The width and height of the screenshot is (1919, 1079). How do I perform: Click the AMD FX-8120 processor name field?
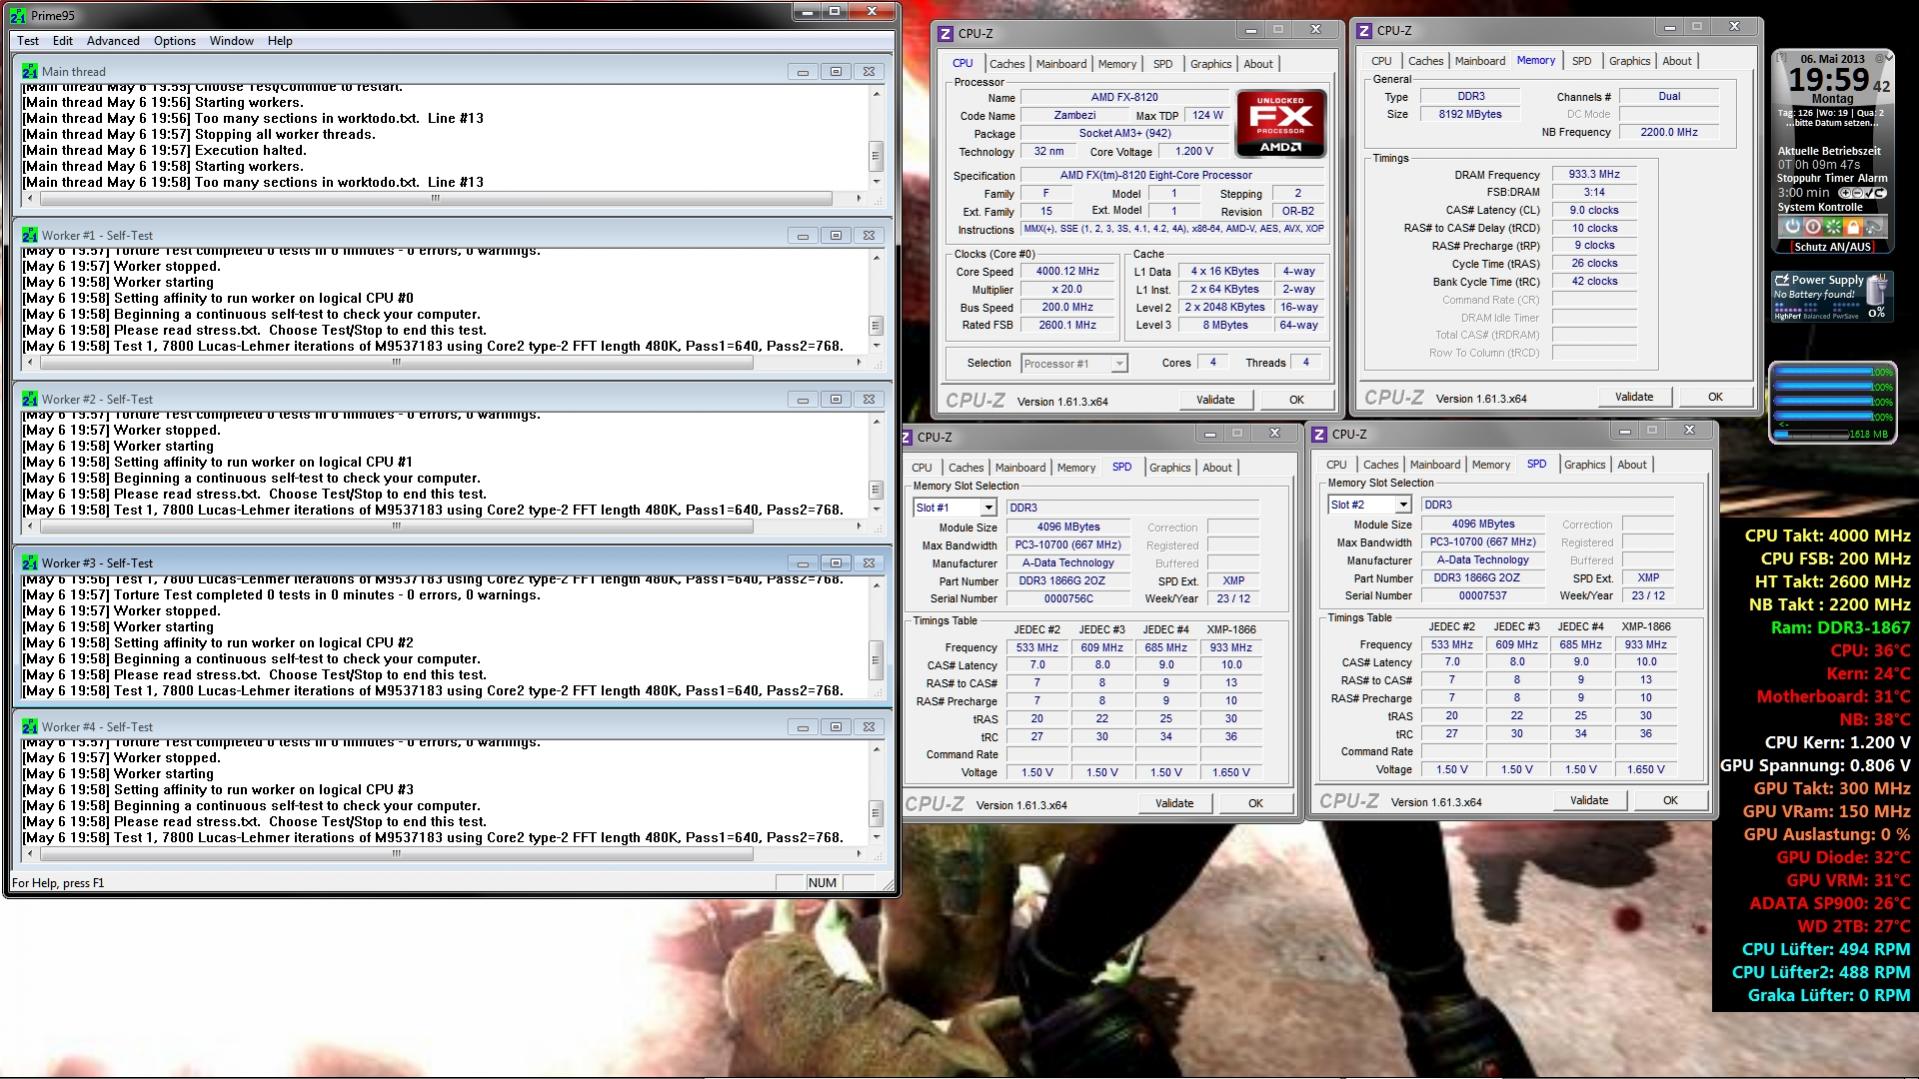point(1124,97)
